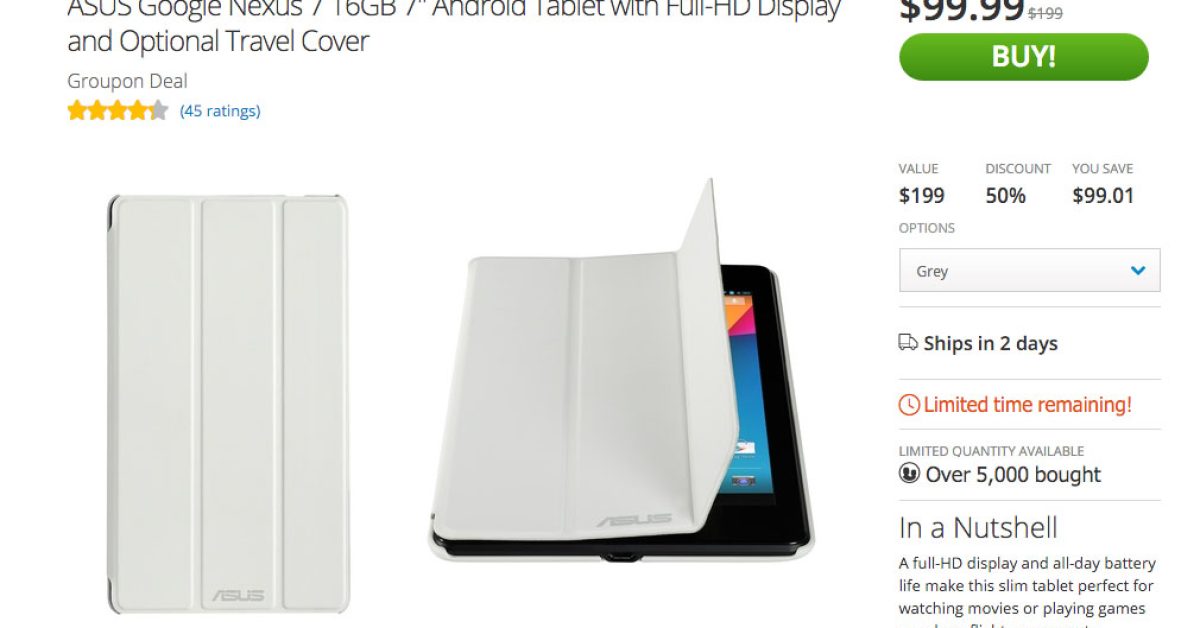The image size is (1200, 628).
Task: Click the green BUY! button
Action: (x=1024, y=57)
